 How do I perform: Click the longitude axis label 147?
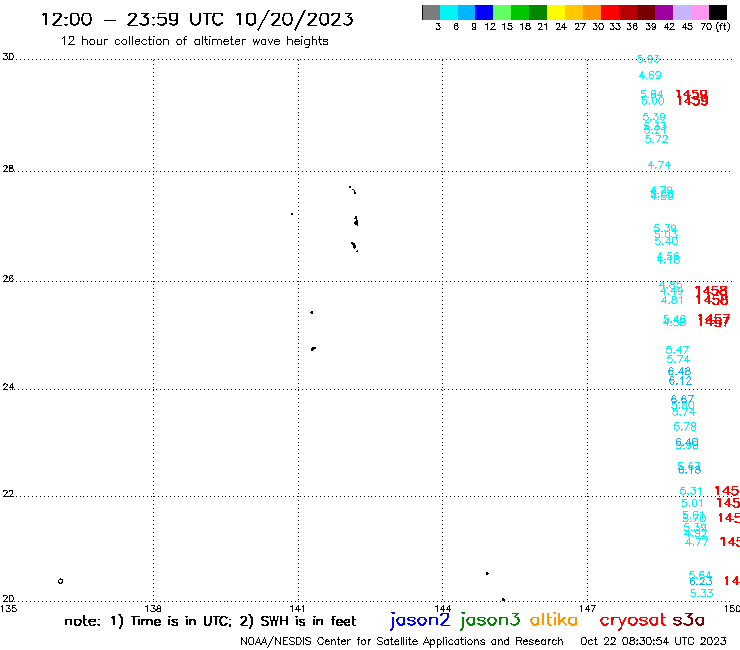pyautogui.click(x=588, y=608)
